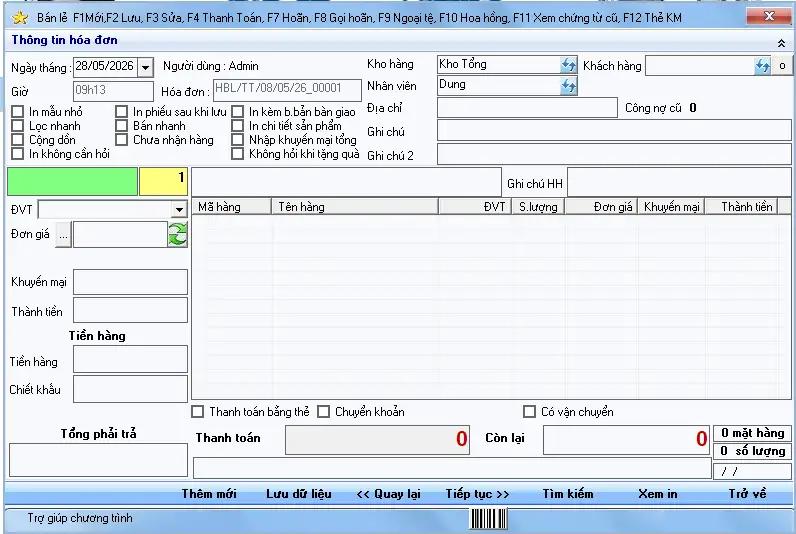Click the Còn lại remaining field
The height and width of the screenshot is (534, 796).
click(x=626, y=440)
